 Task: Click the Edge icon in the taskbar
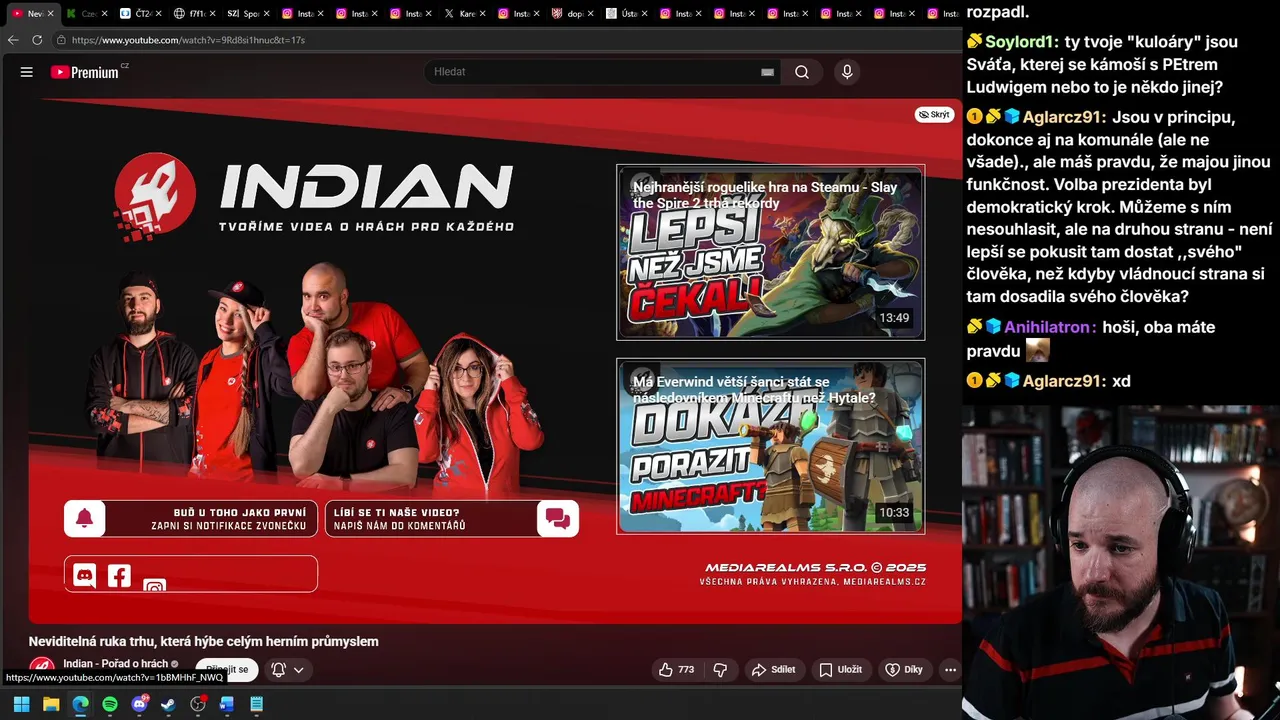coord(80,704)
